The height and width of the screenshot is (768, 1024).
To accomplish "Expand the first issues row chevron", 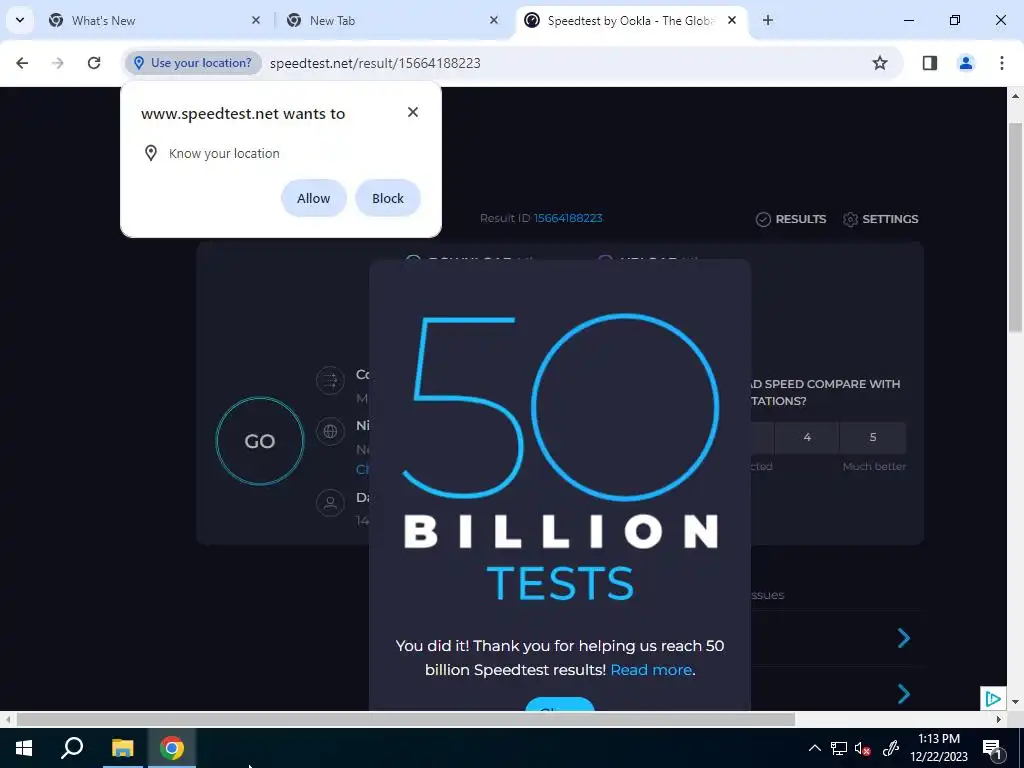I will (x=904, y=638).
